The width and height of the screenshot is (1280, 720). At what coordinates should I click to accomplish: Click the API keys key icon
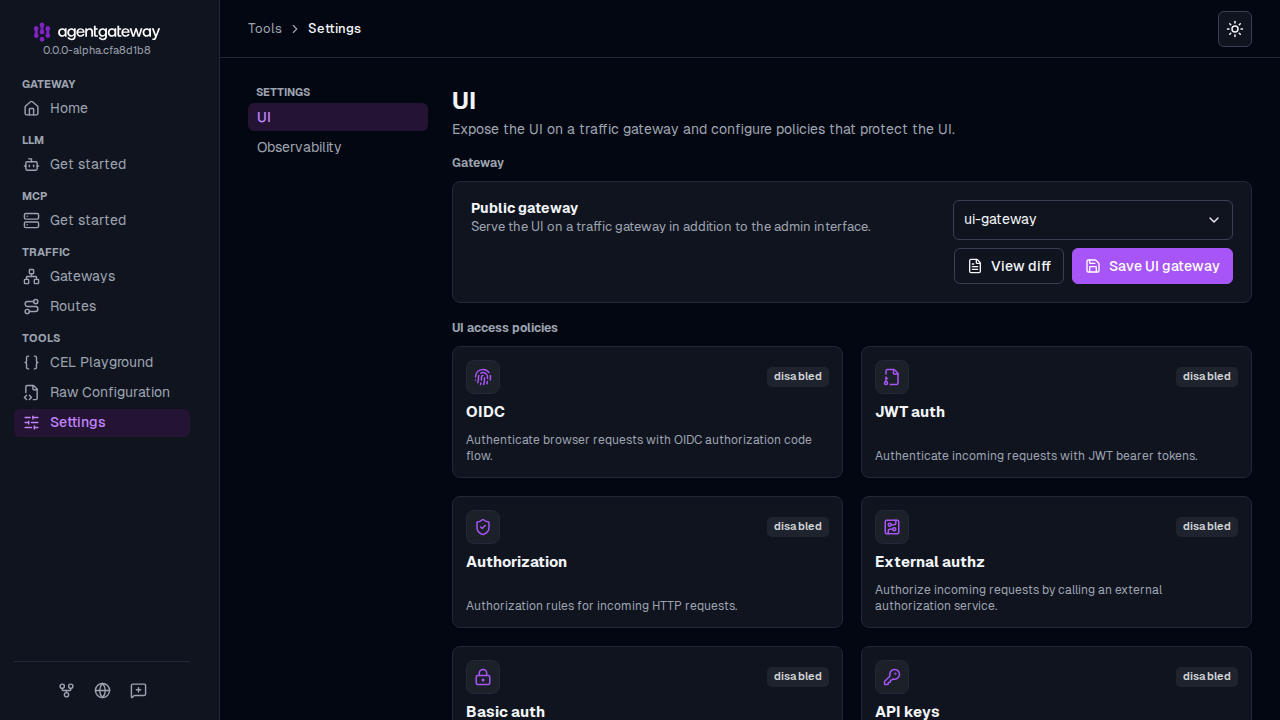[892, 677]
